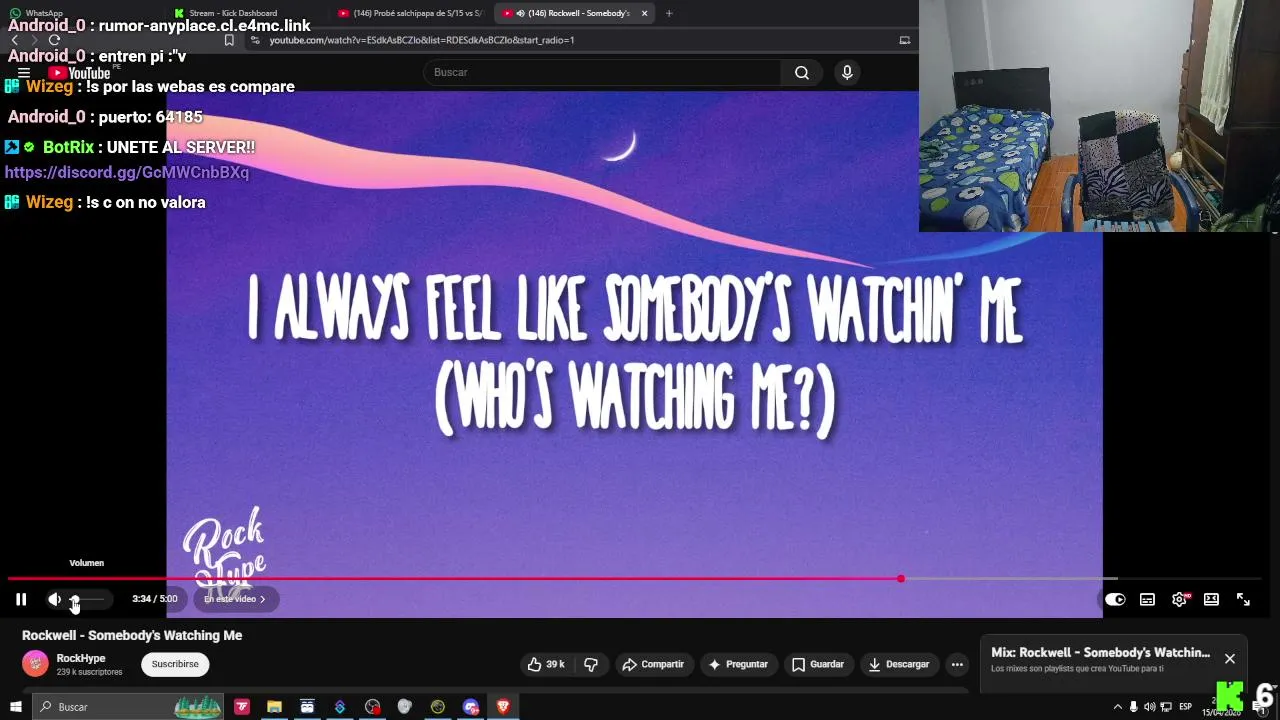The image size is (1280, 720).
Task: Toggle the autoplay switch
Action: point(1115,599)
